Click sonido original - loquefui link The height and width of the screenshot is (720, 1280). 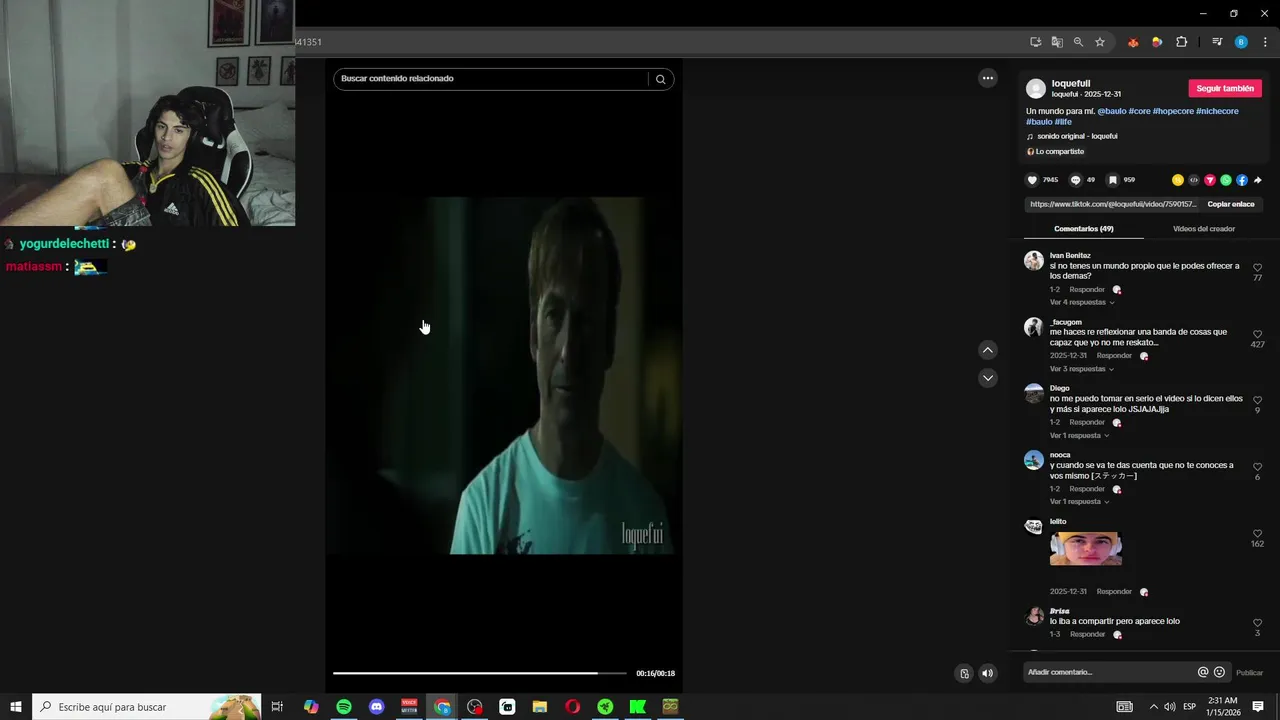1077,136
